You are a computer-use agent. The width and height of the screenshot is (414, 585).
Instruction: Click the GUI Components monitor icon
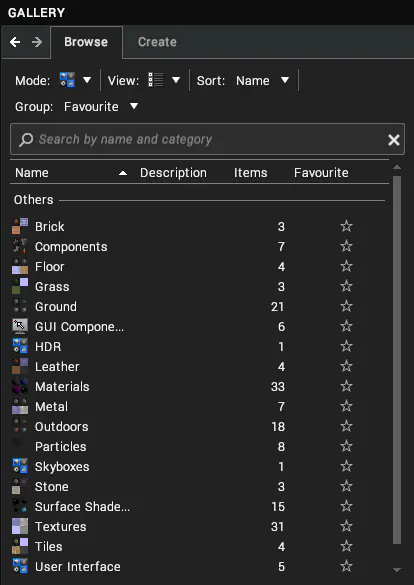(20, 326)
